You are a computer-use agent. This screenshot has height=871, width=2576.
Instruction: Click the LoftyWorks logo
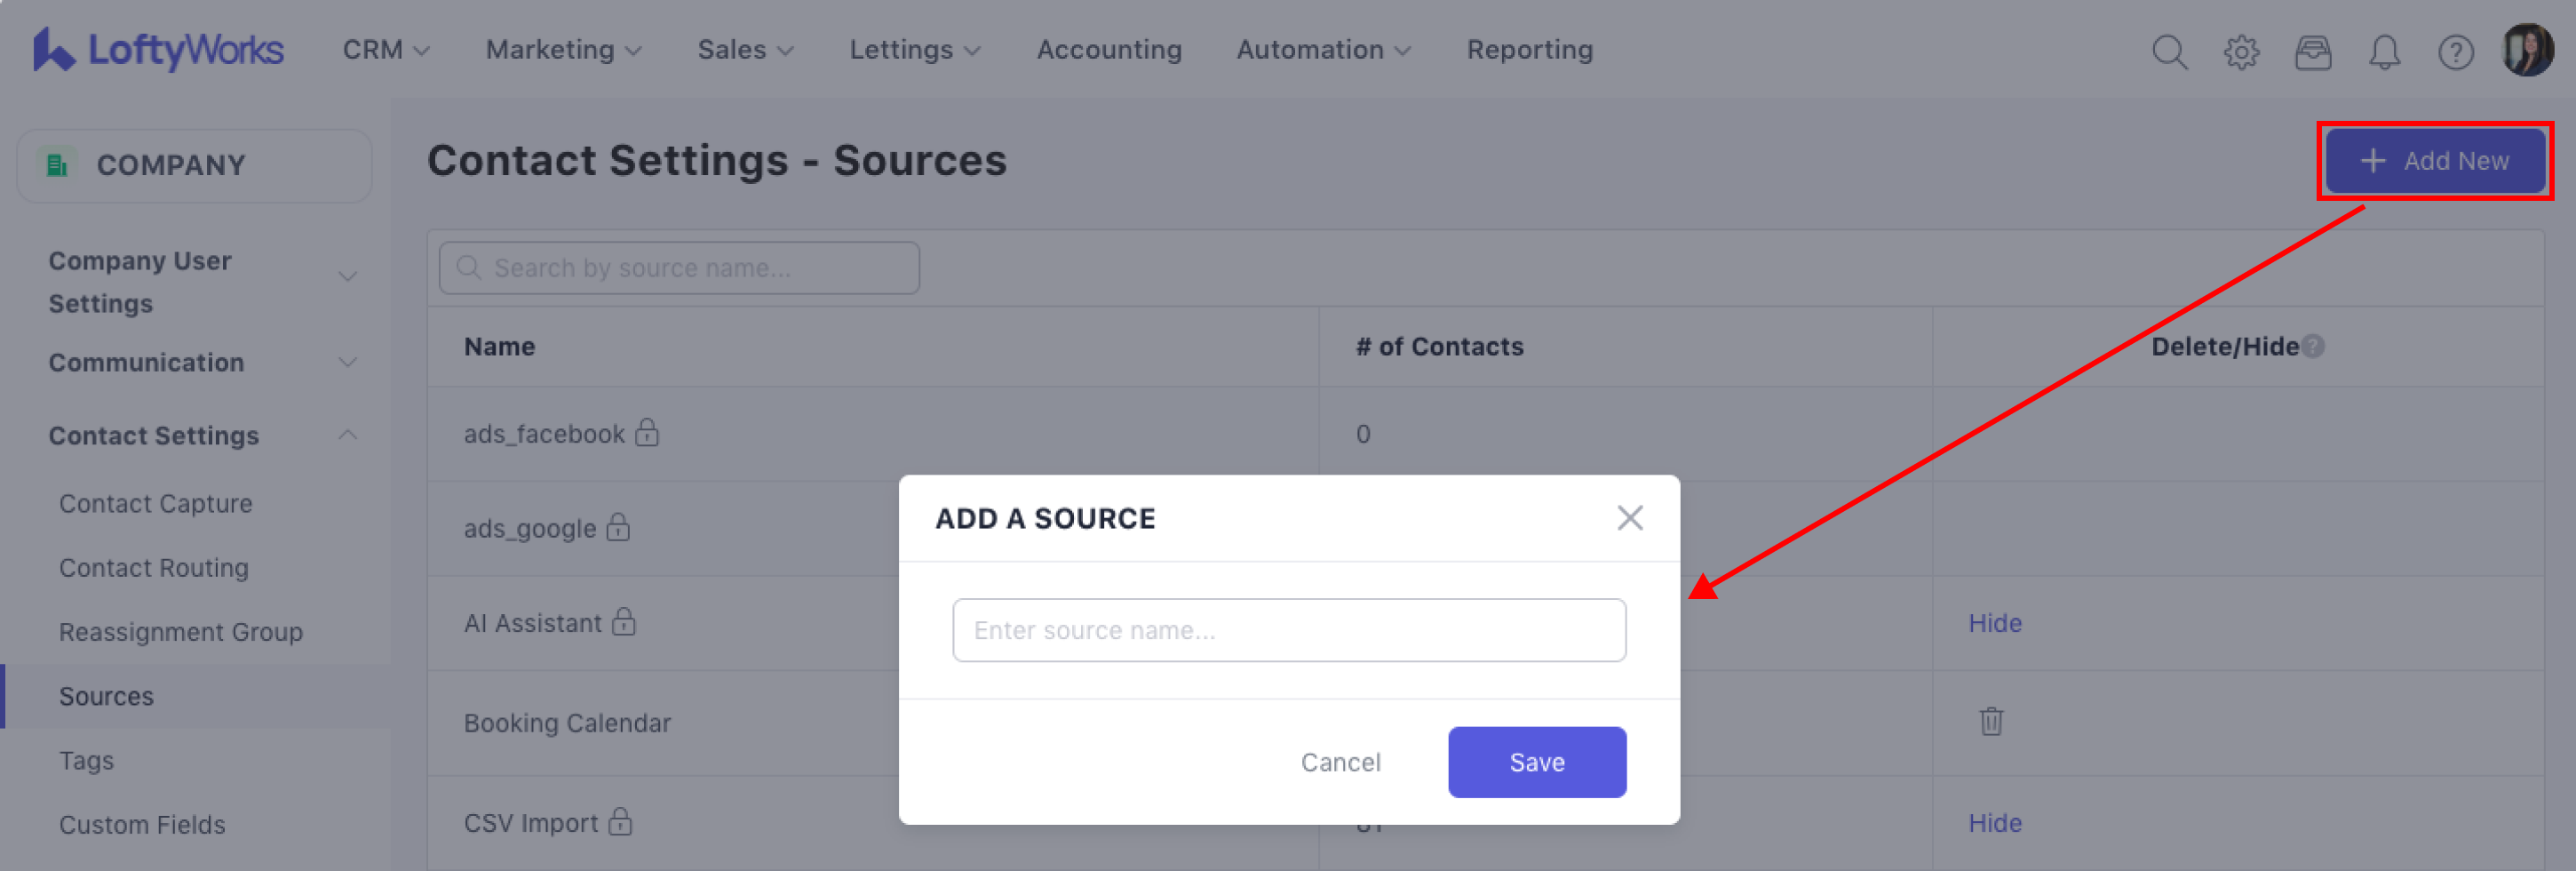(x=158, y=49)
